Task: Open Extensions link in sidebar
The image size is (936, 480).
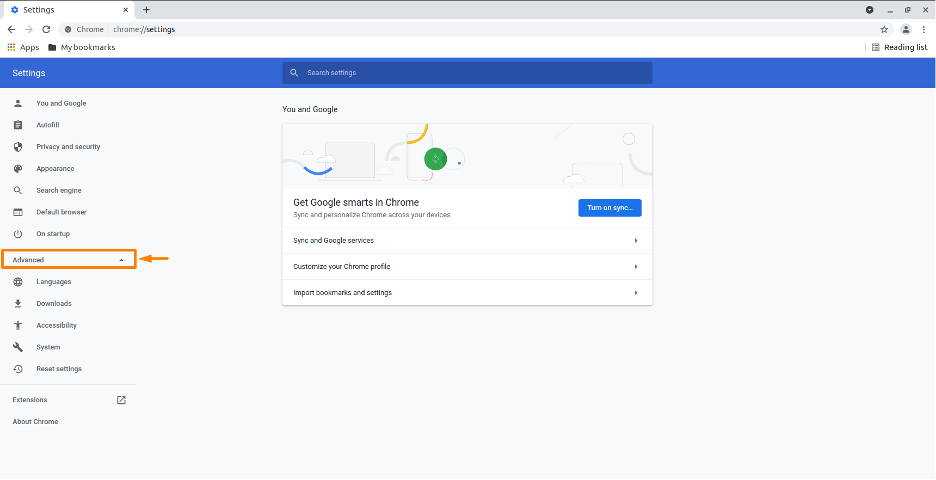Action: [x=30, y=400]
